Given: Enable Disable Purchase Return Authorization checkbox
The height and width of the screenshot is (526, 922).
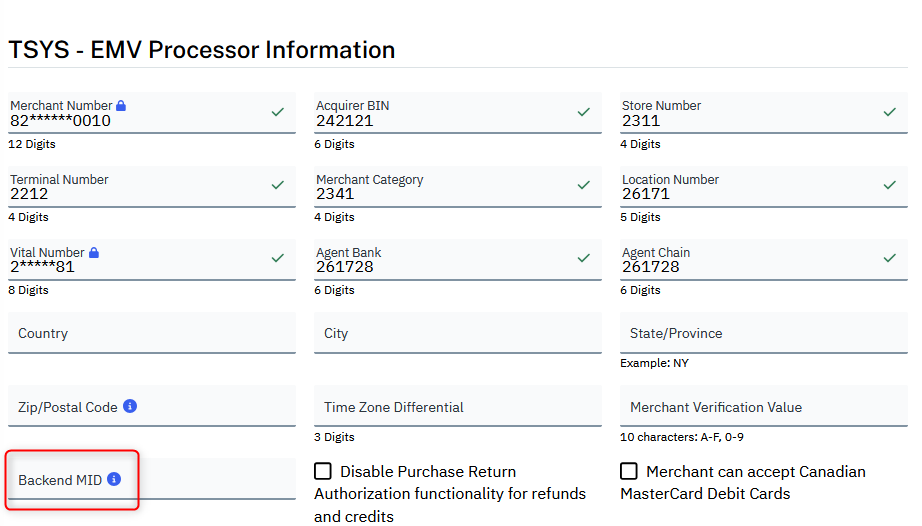Looking at the screenshot, I should click(323, 472).
